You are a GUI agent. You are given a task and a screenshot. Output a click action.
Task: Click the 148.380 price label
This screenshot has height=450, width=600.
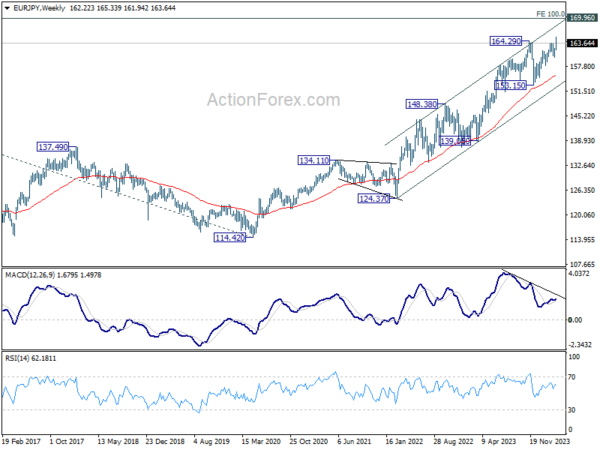click(x=422, y=104)
